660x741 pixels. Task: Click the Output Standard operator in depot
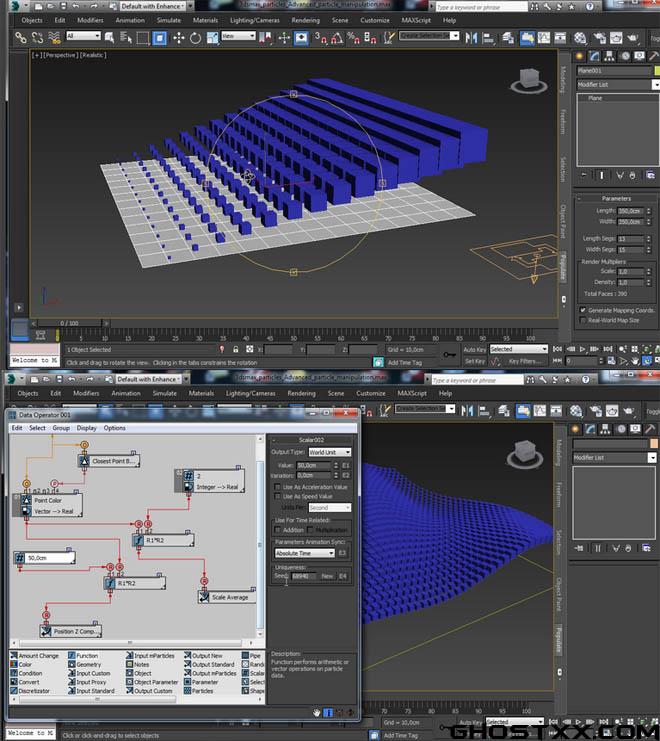pyautogui.click(x=209, y=664)
